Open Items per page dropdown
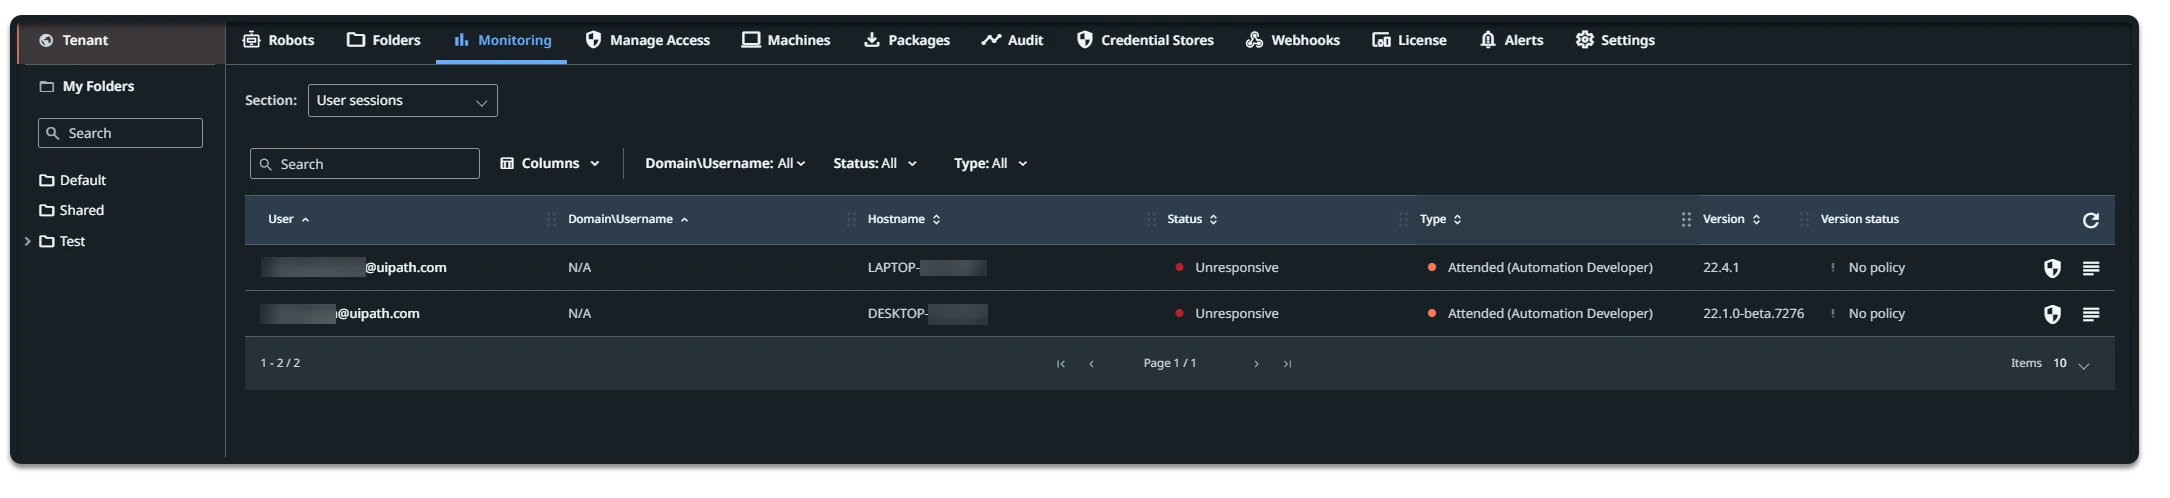The width and height of the screenshot is (2170, 498). tap(2071, 364)
